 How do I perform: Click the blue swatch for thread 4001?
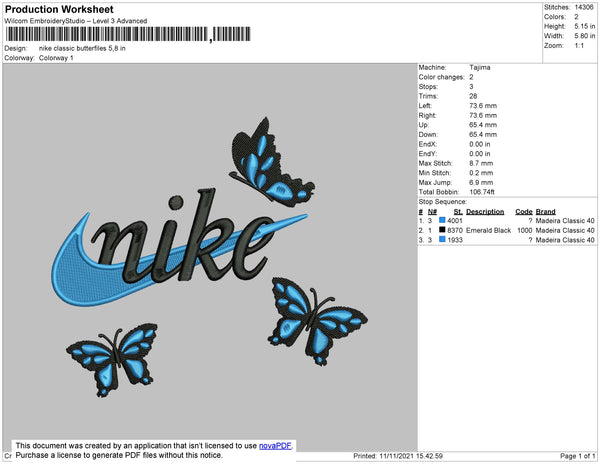tap(442, 220)
